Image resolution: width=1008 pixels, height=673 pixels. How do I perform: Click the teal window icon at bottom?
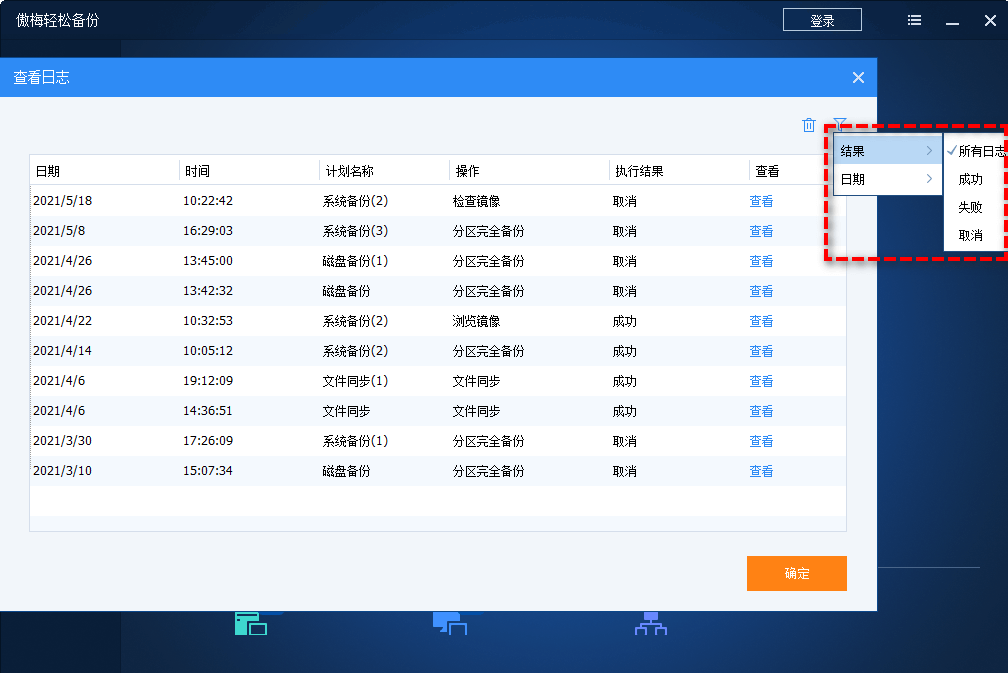(x=250, y=625)
